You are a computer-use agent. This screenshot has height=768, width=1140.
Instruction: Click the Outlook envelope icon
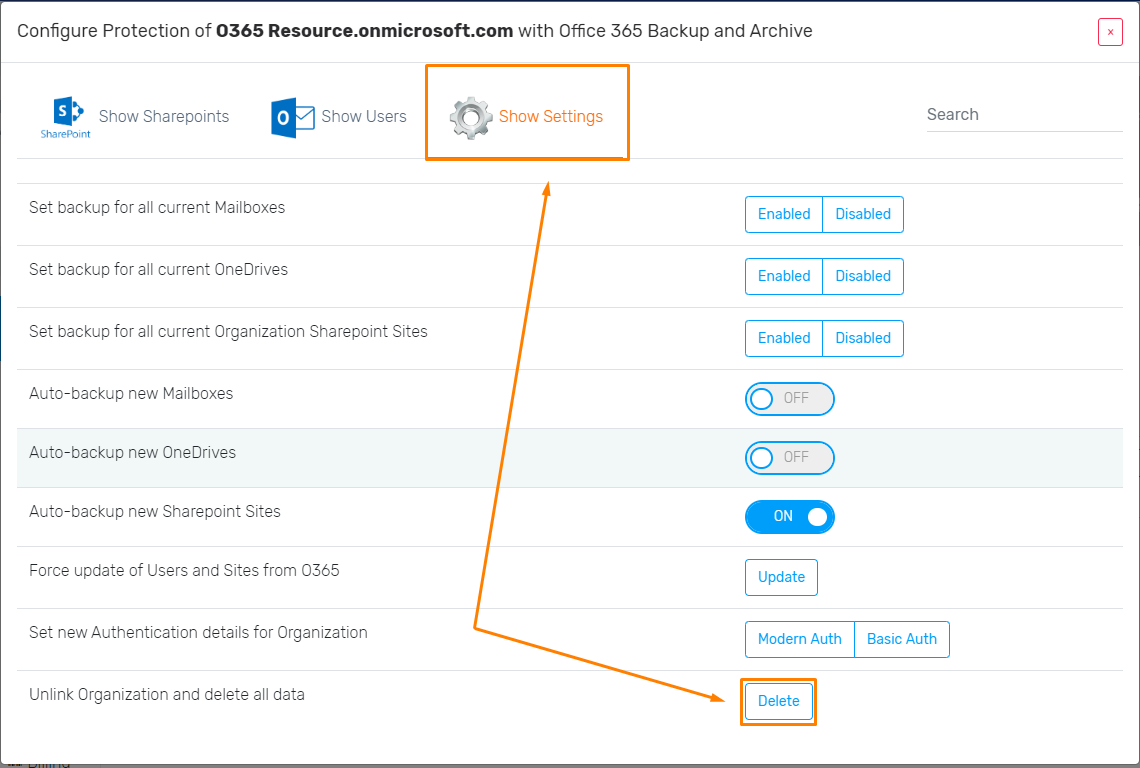pos(292,117)
